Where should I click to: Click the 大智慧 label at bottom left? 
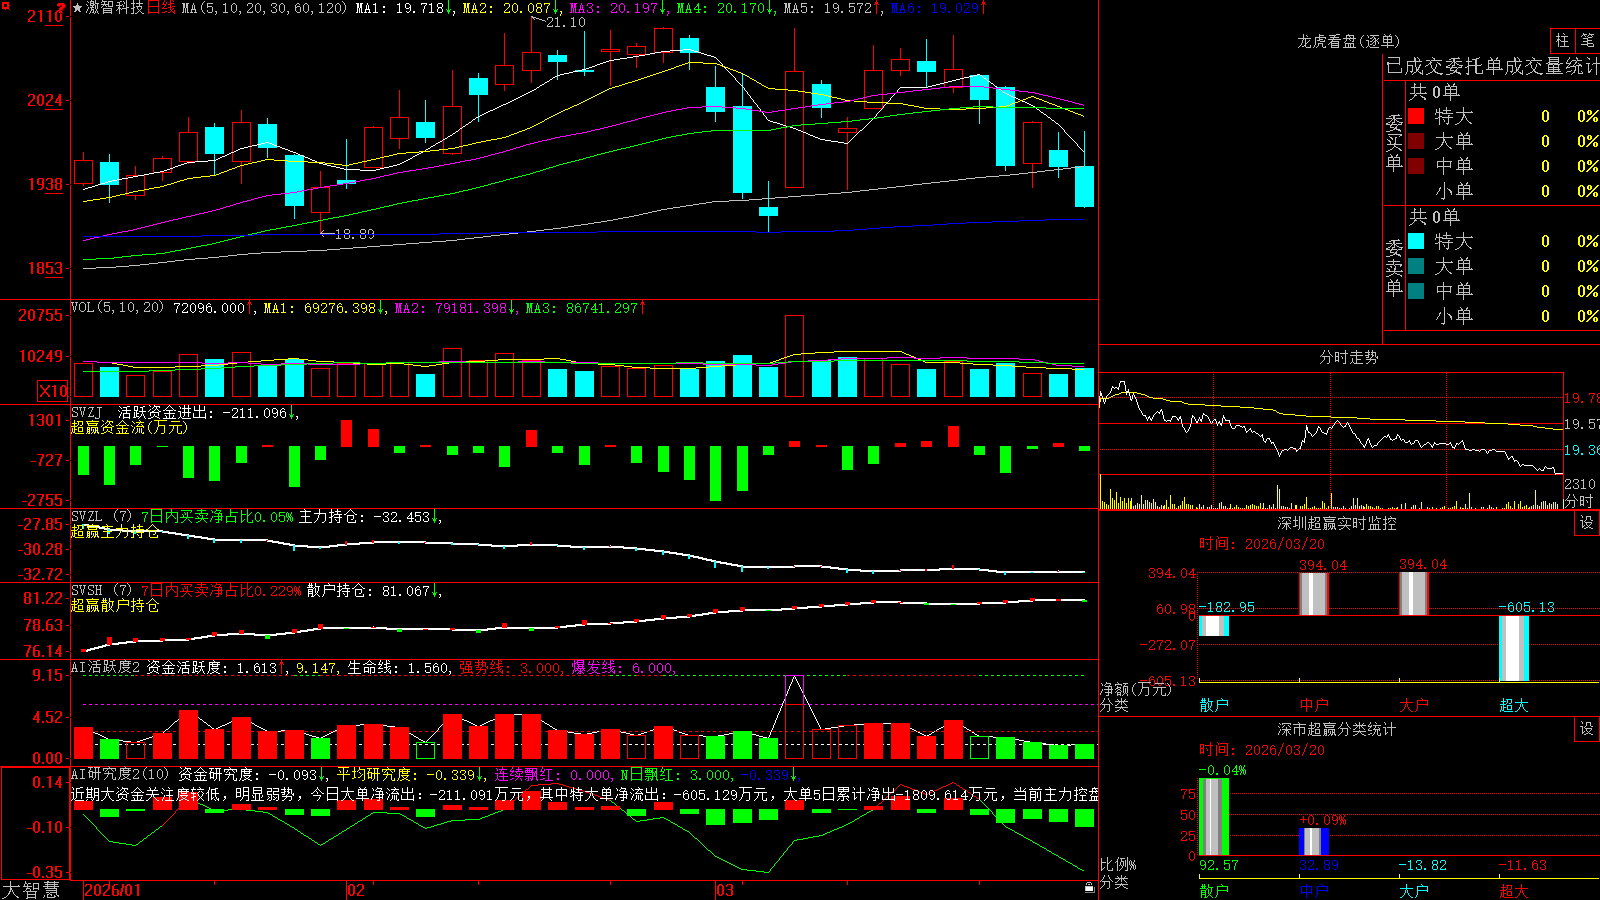point(31,890)
